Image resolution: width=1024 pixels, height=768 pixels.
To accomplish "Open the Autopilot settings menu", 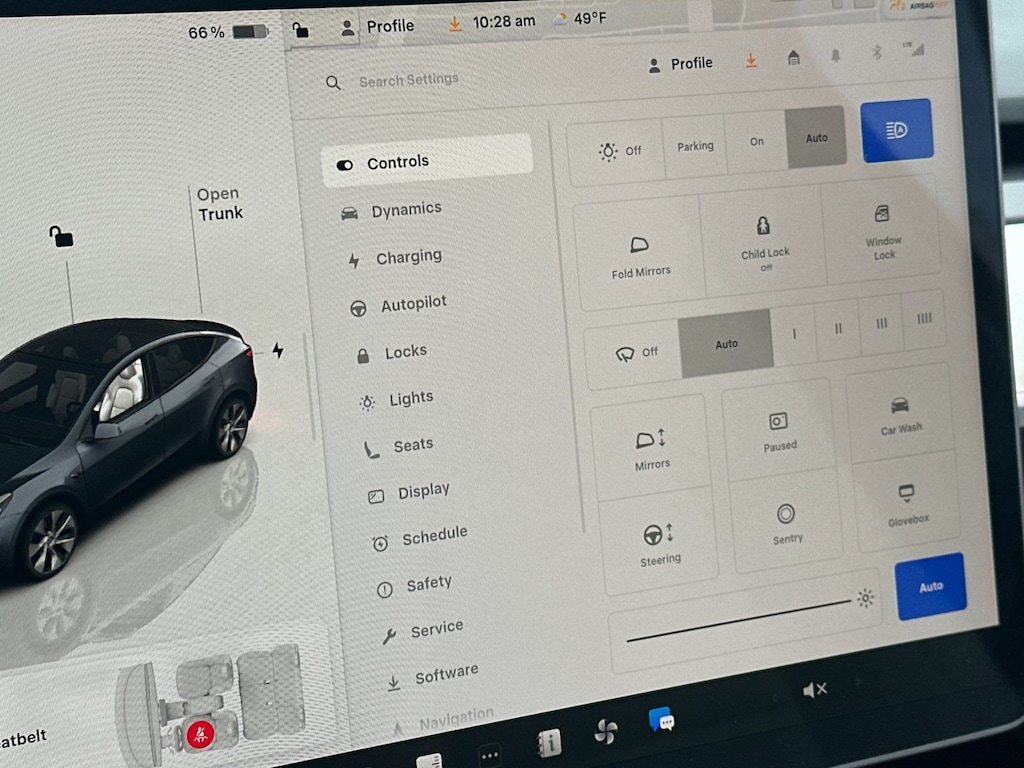I will pyautogui.click(x=412, y=304).
